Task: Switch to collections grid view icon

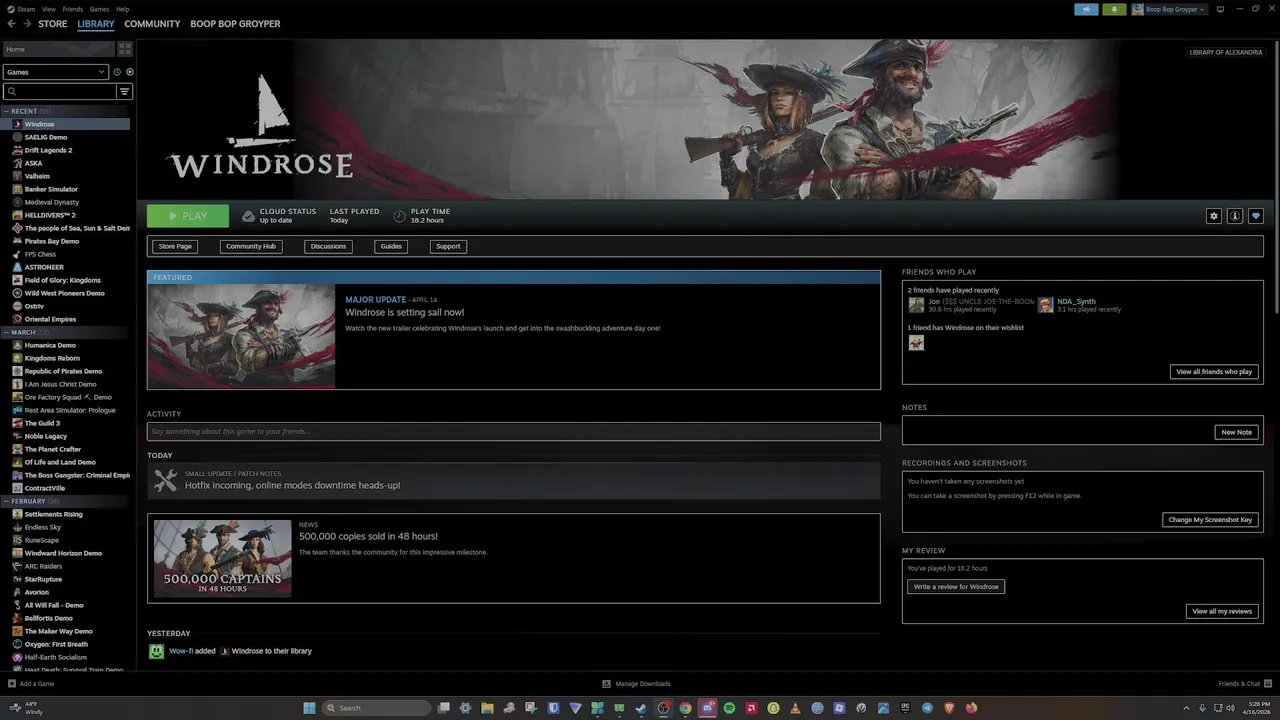Action: (x=125, y=49)
